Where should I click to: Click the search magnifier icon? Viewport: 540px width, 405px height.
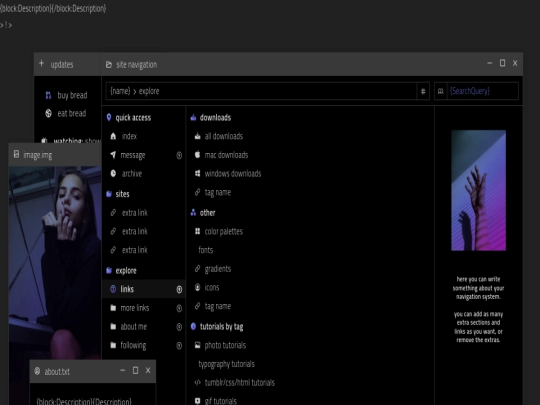click(440, 91)
